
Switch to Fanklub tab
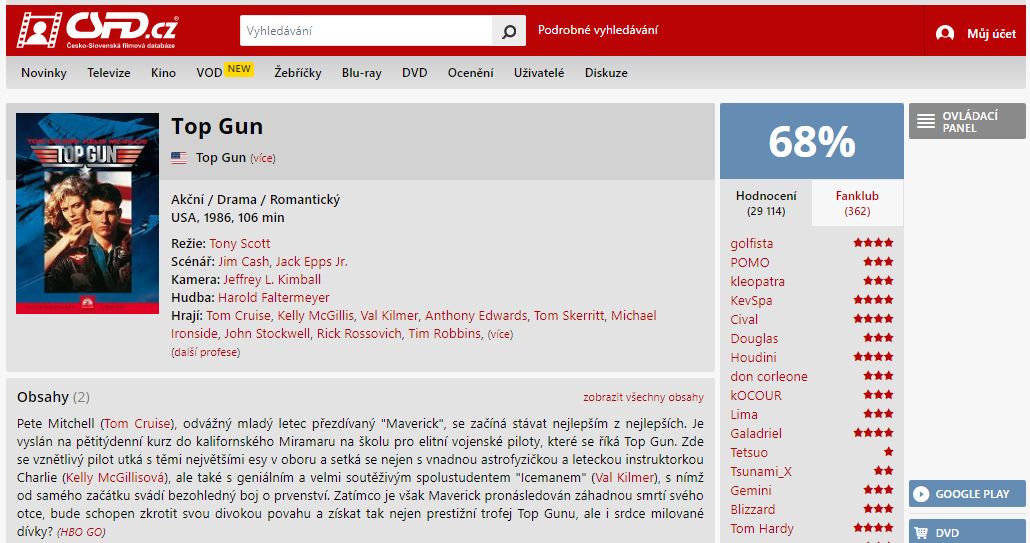pyautogui.click(x=857, y=203)
